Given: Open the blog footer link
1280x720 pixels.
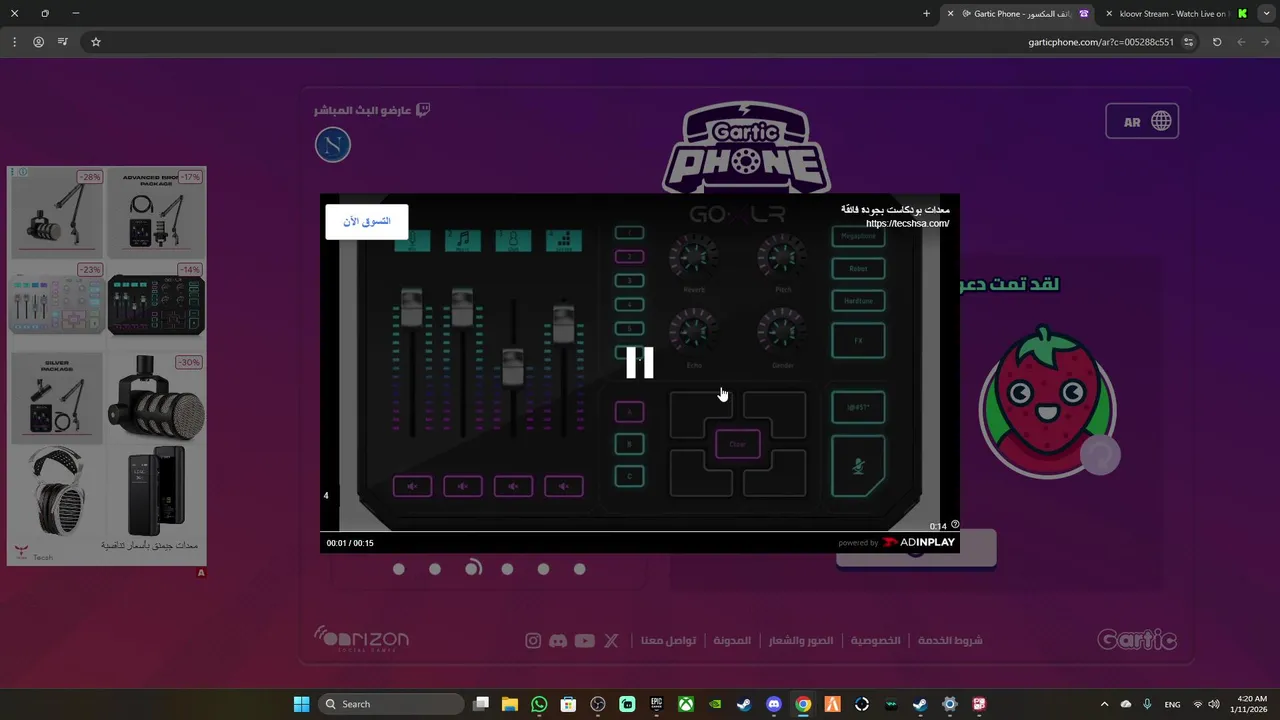Looking at the screenshot, I should pyautogui.click(x=732, y=640).
